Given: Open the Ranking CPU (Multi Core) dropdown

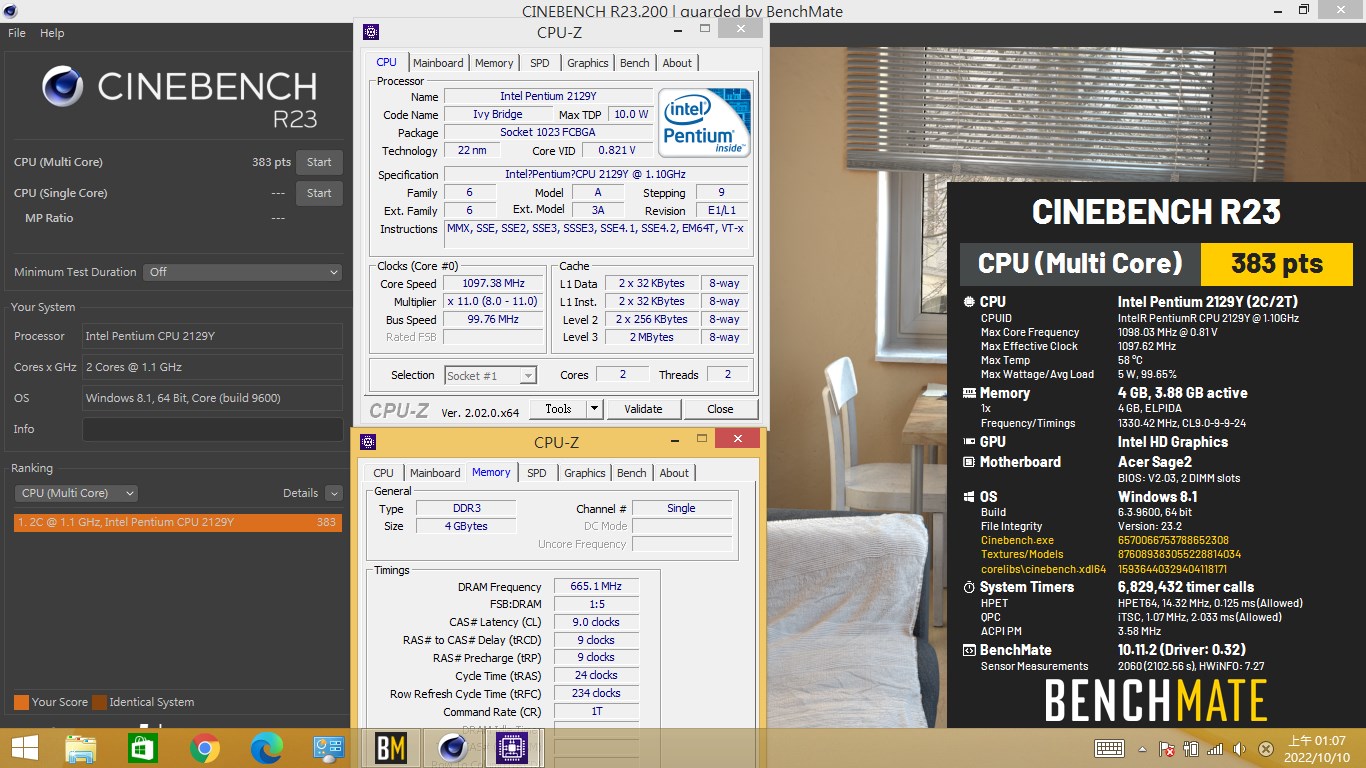Looking at the screenshot, I should pos(76,493).
